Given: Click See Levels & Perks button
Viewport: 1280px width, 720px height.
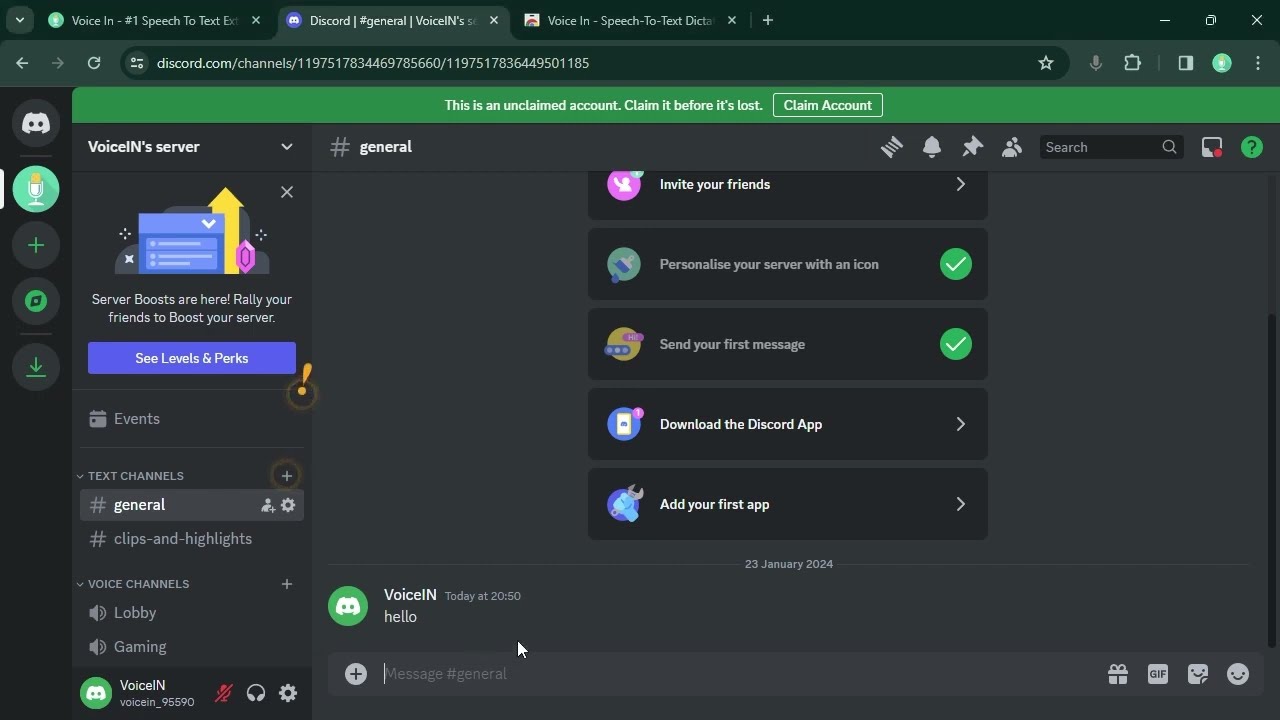Looking at the screenshot, I should [x=192, y=358].
